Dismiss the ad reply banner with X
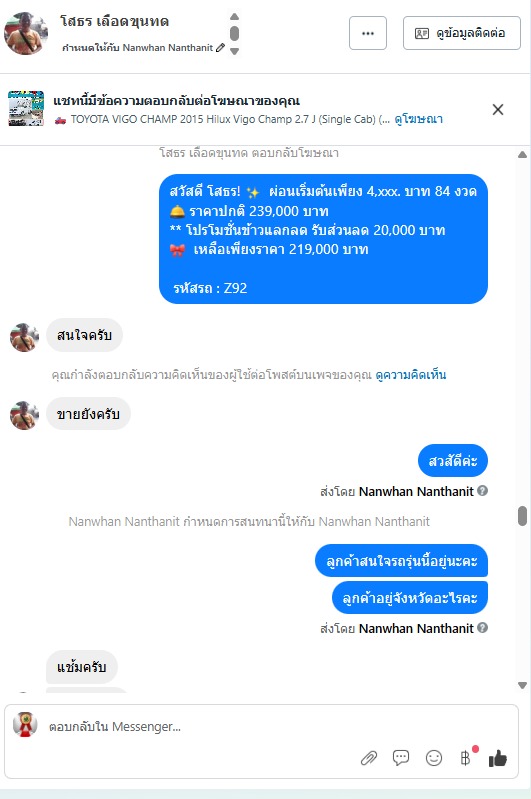This screenshot has height=799, width=531. point(498,110)
